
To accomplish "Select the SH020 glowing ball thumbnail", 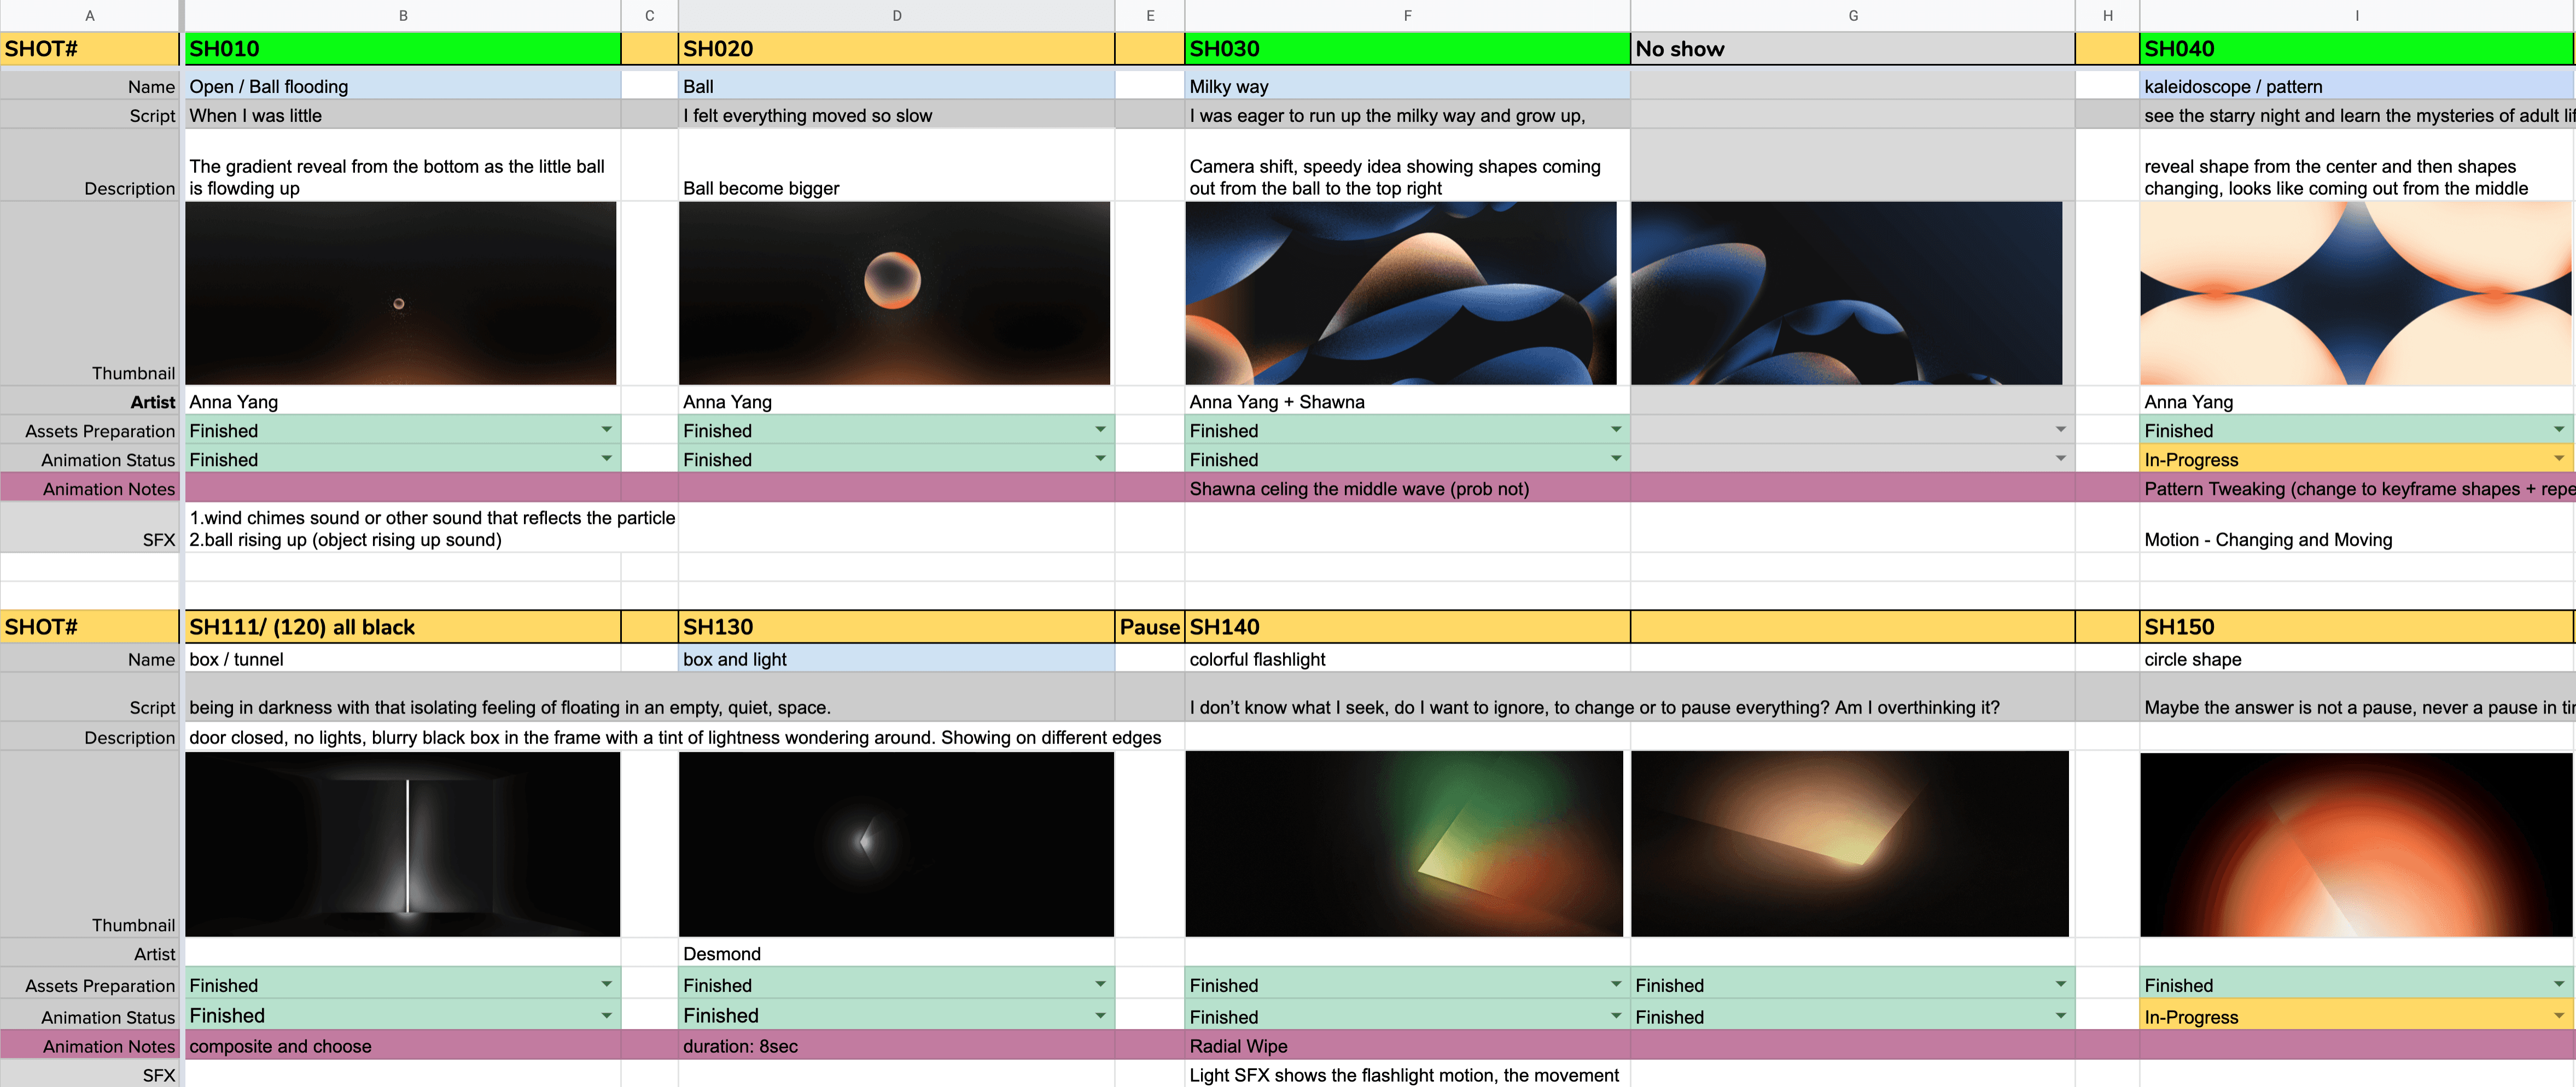I will click(895, 294).
